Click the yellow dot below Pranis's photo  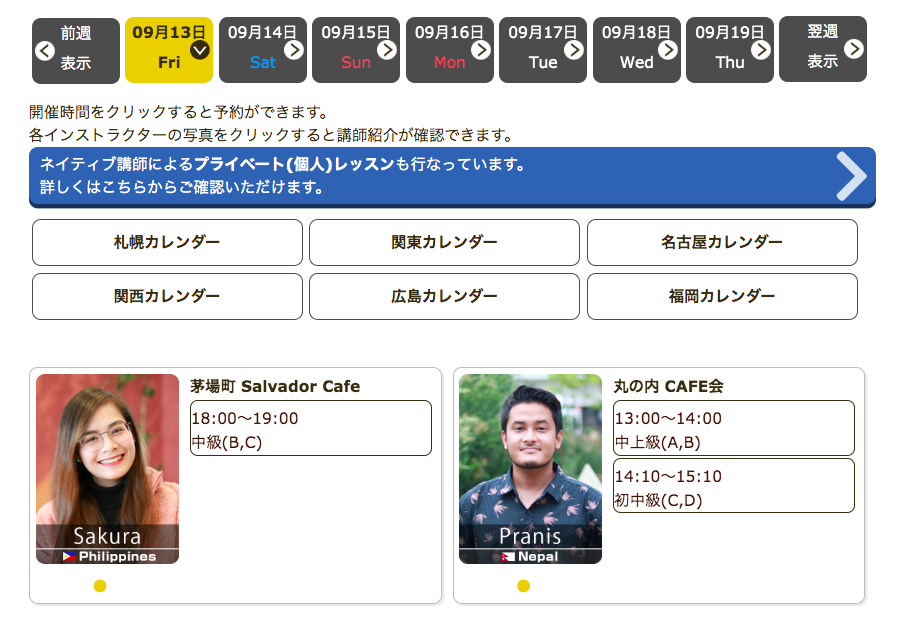[523, 586]
